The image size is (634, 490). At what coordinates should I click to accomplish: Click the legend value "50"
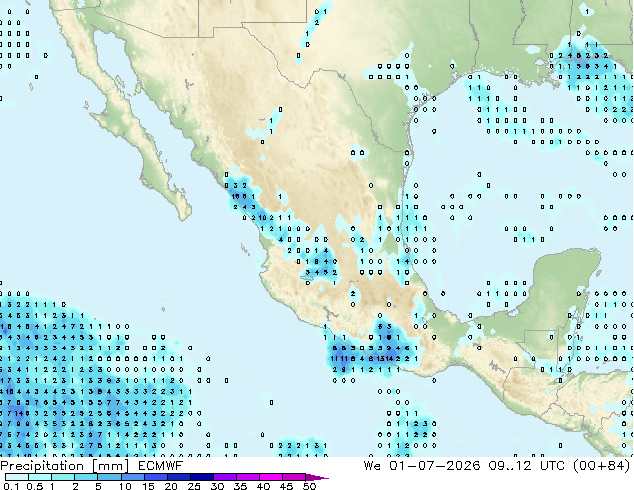pos(309,486)
